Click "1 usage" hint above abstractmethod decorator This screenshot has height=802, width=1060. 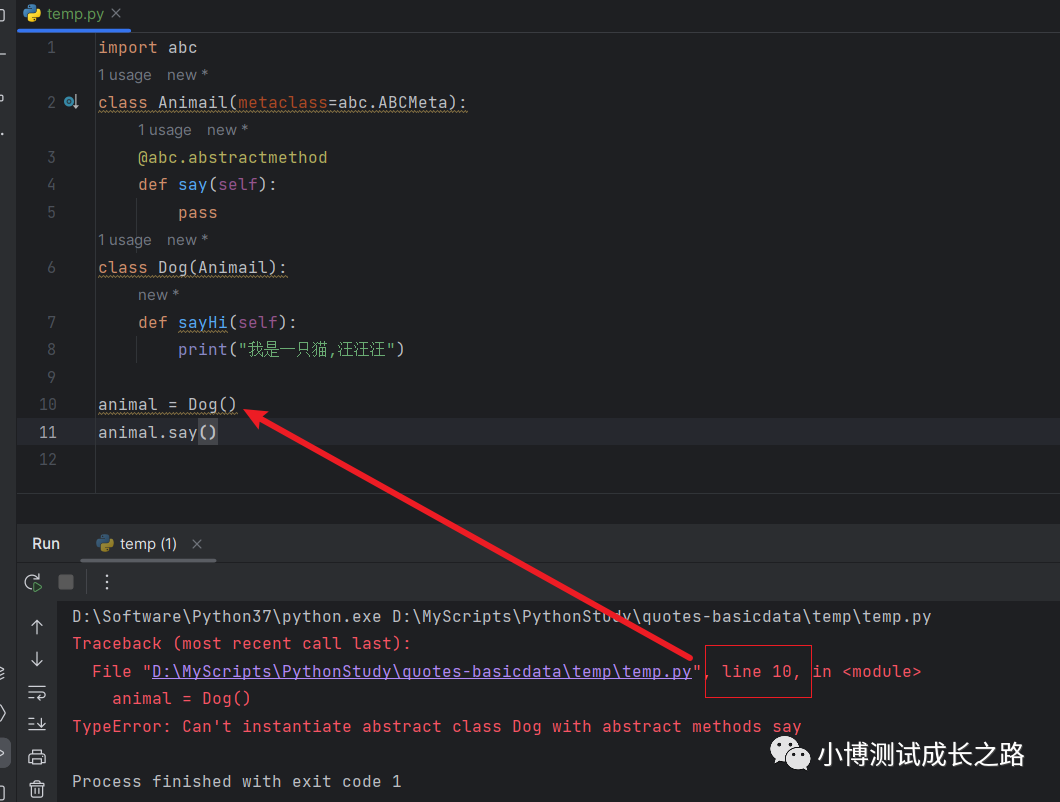pyautogui.click(x=165, y=130)
